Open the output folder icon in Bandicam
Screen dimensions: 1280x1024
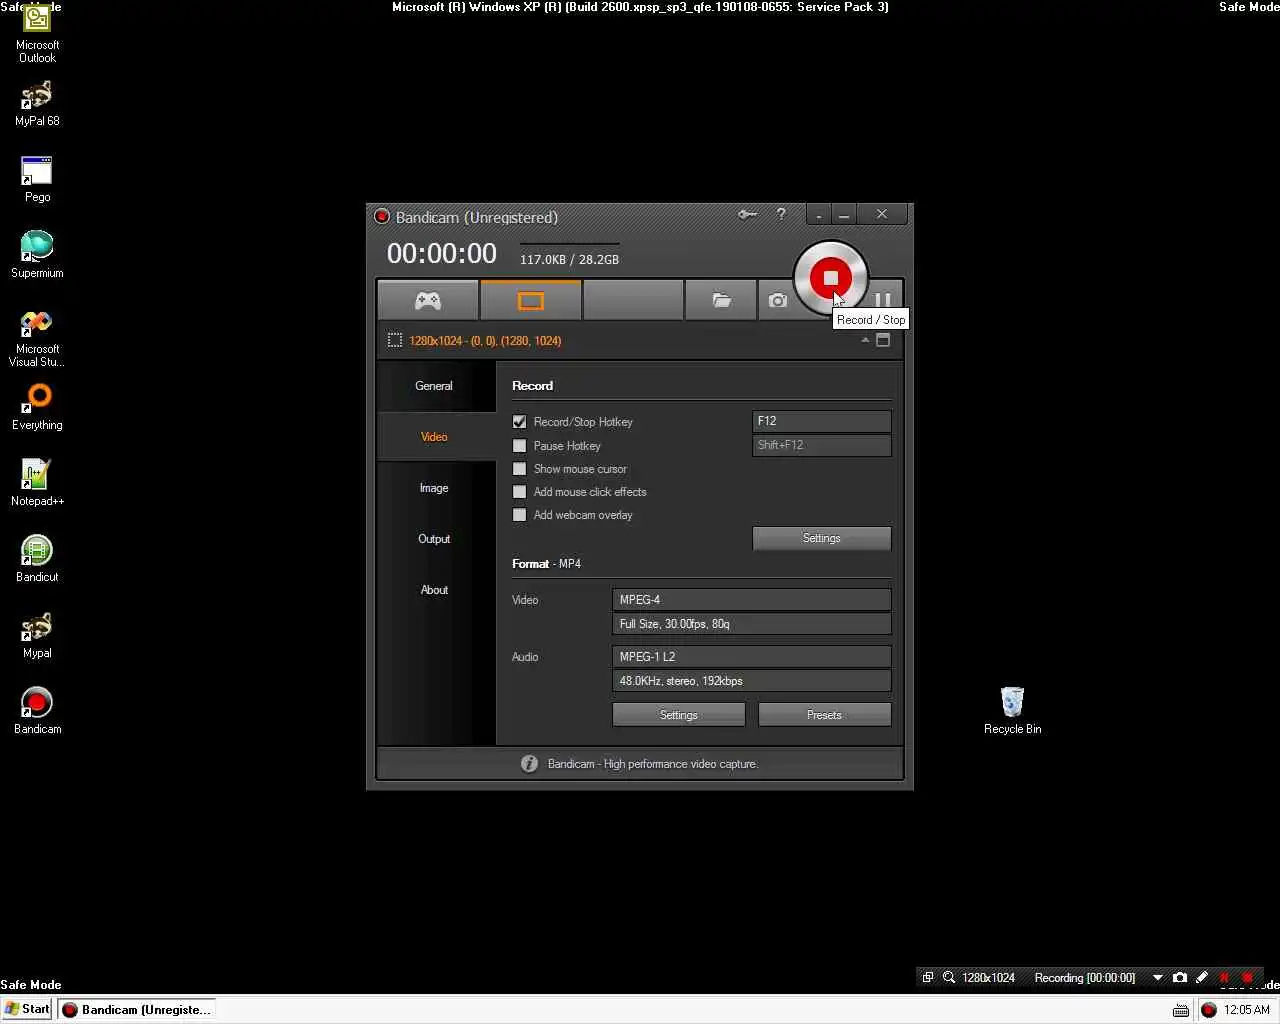(721, 300)
